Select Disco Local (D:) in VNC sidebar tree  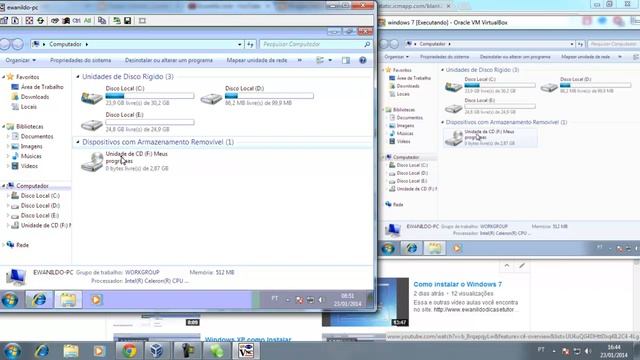click(x=40, y=205)
